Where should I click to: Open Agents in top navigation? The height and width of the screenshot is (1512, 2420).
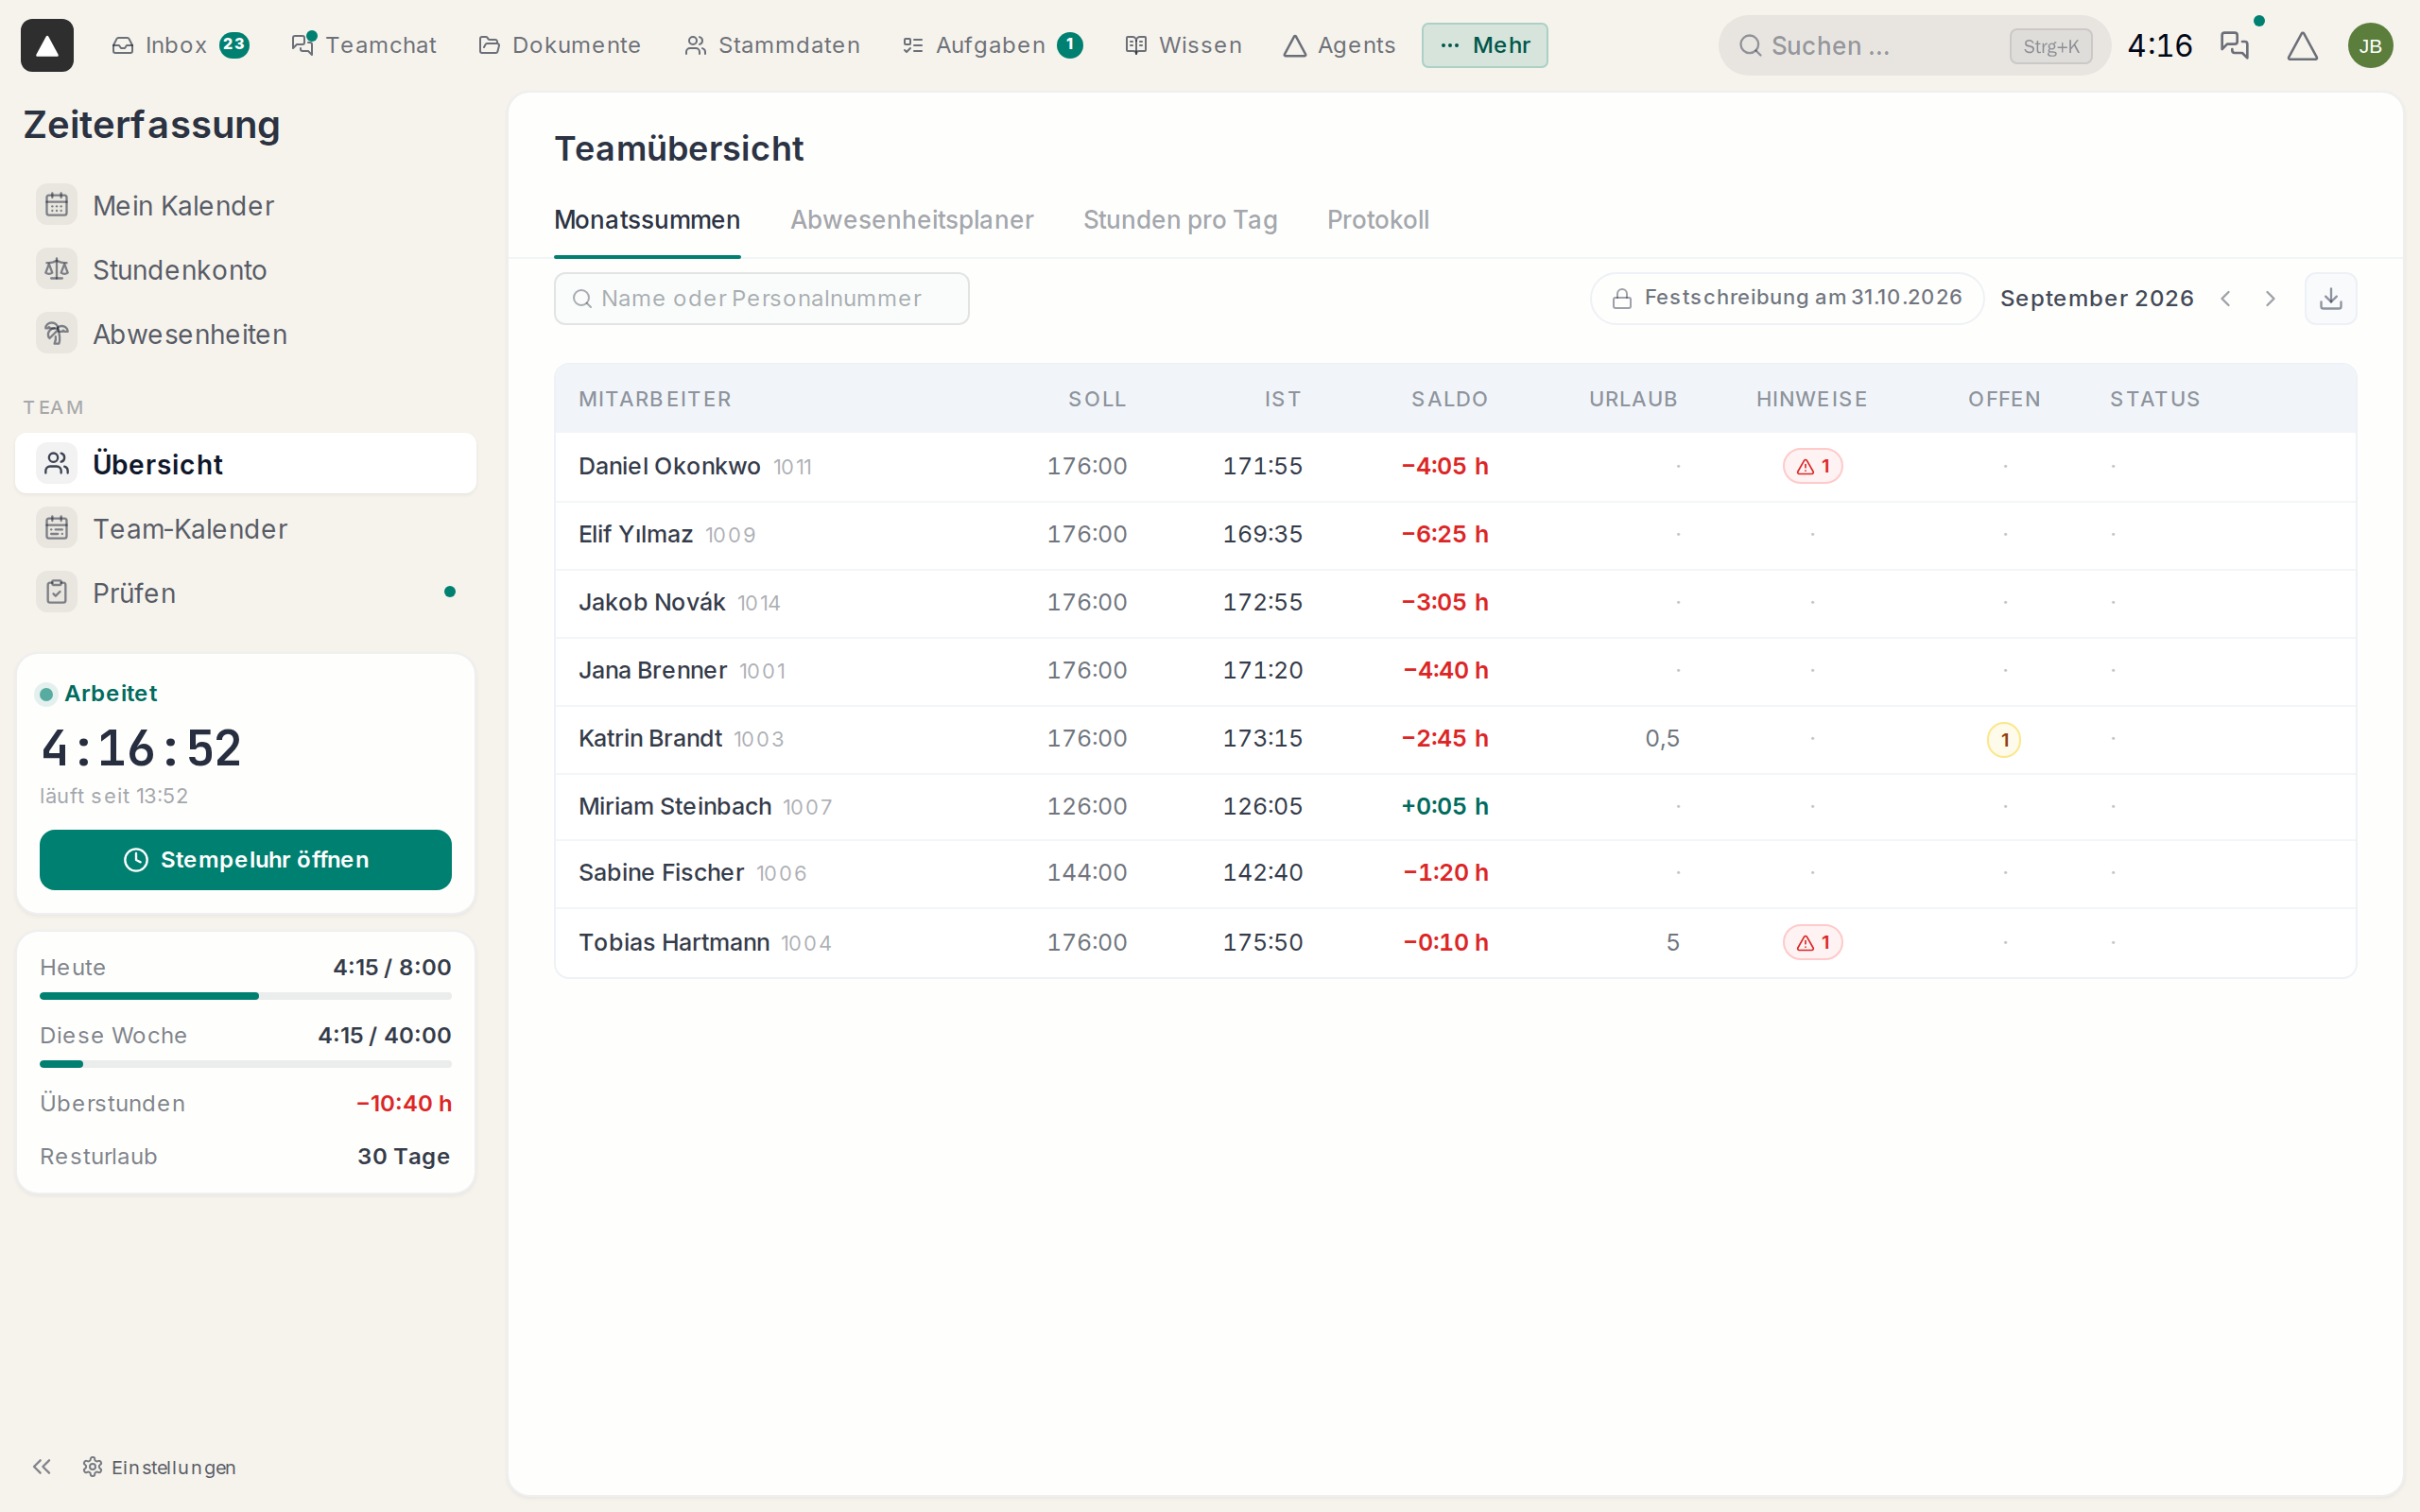pyautogui.click(x=1339, y=45)
